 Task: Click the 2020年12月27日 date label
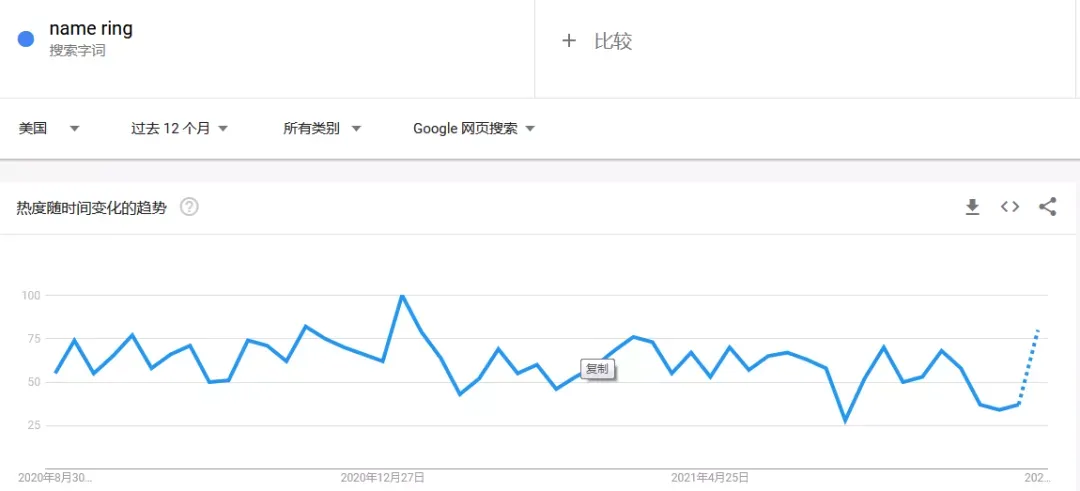pos(382,477)
